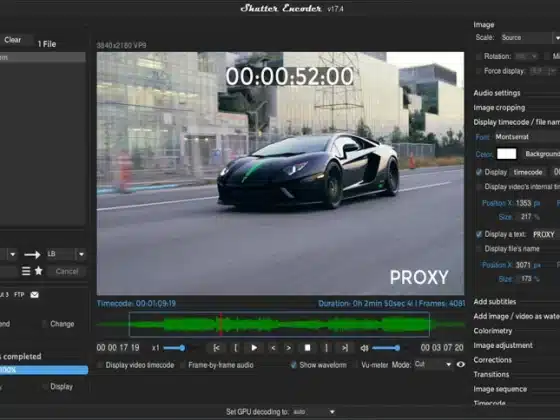Enable Display video's internal timecode
Image resolution: width=560 pixels, height=420 pixels.
coord(479,187)
